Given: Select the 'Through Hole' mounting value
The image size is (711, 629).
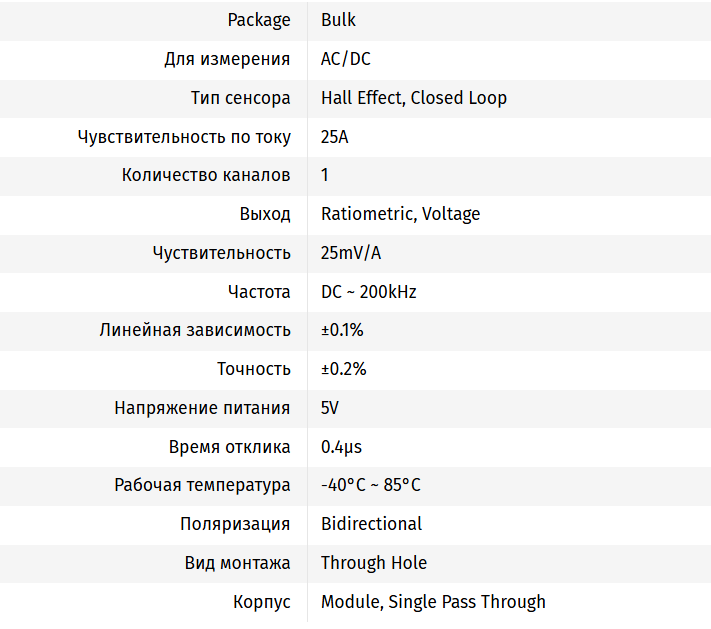Looking at the screenshot, I should [373, 563].
